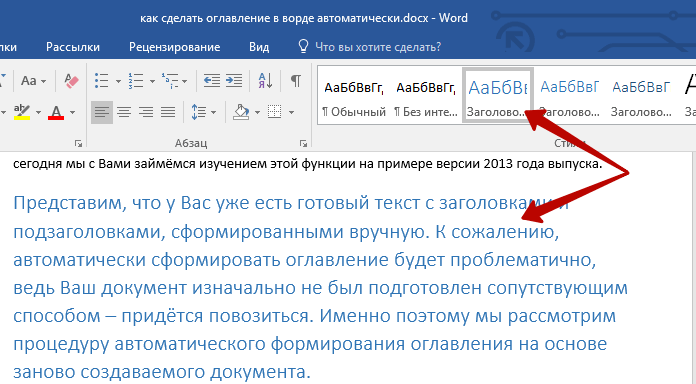The width and height of the screenshot is (696, 384).
Task: Click the document title in the title bar
Action: 304,18
